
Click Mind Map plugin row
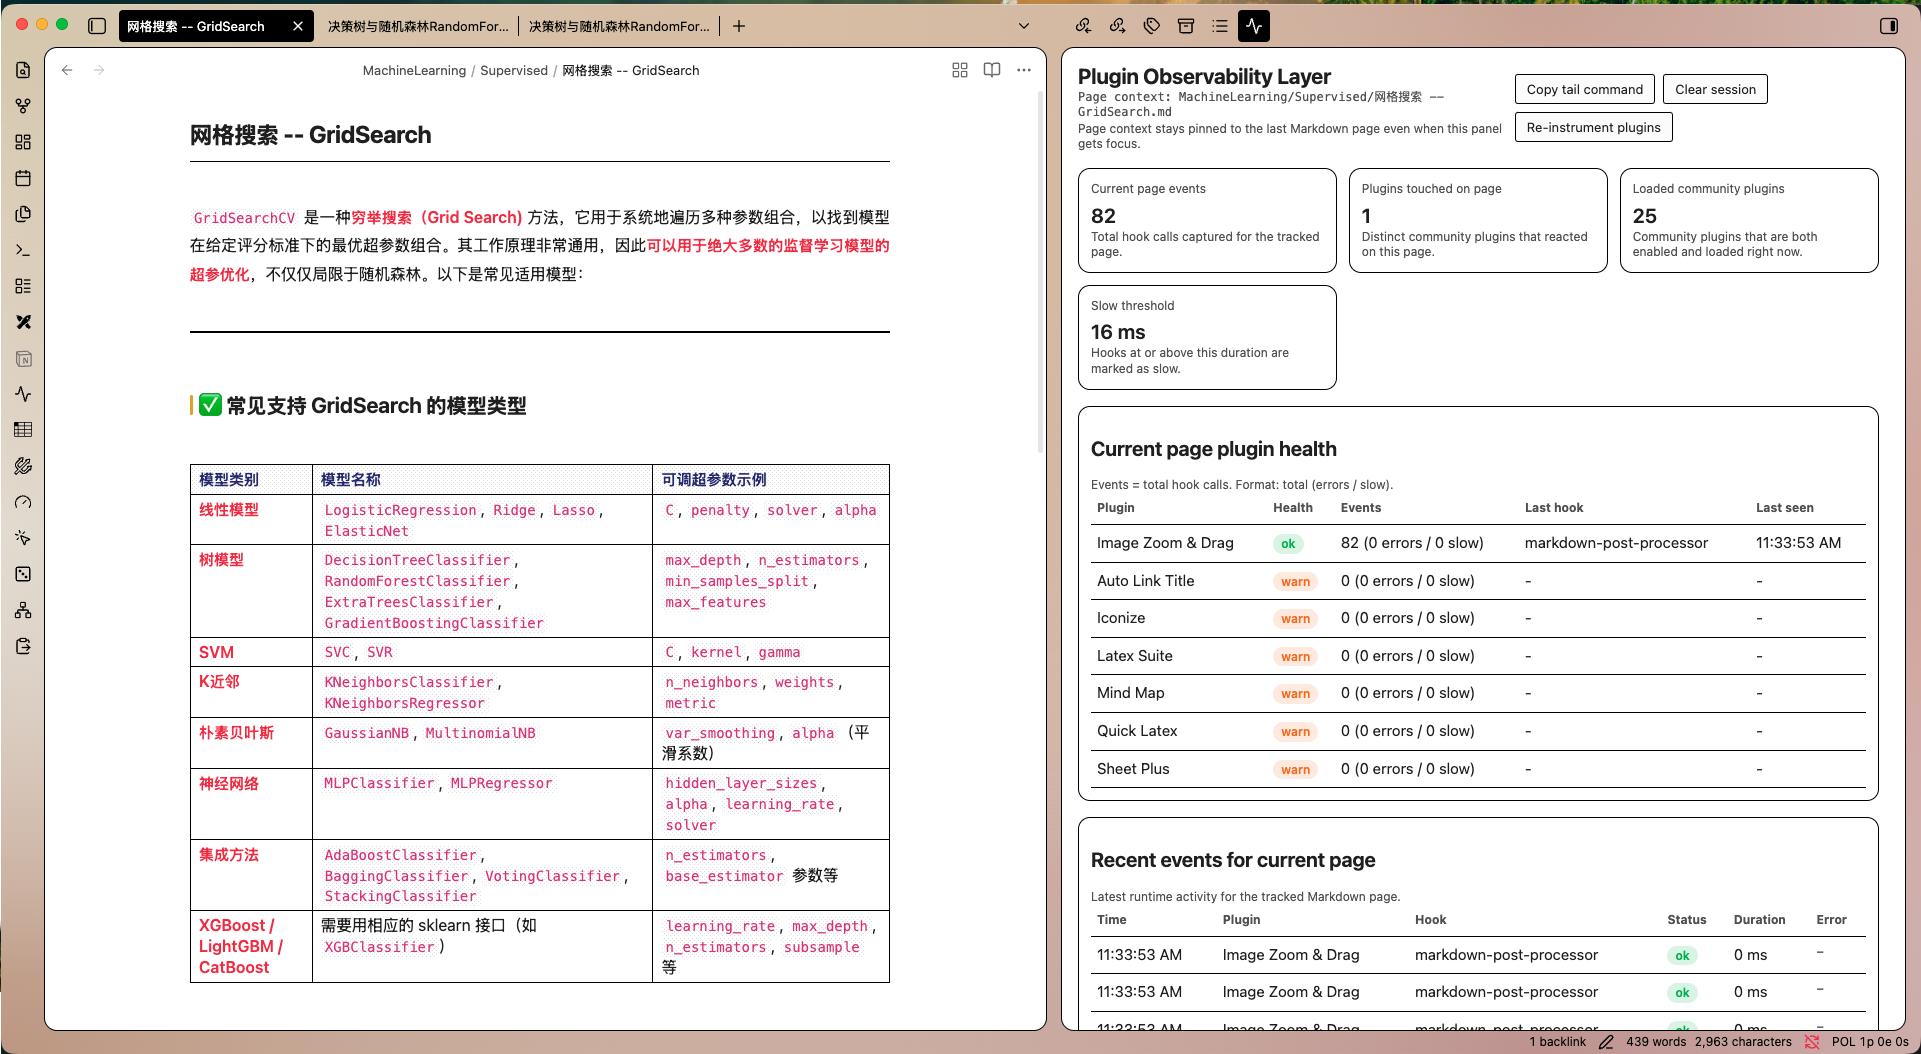[x=1478, y=693]
